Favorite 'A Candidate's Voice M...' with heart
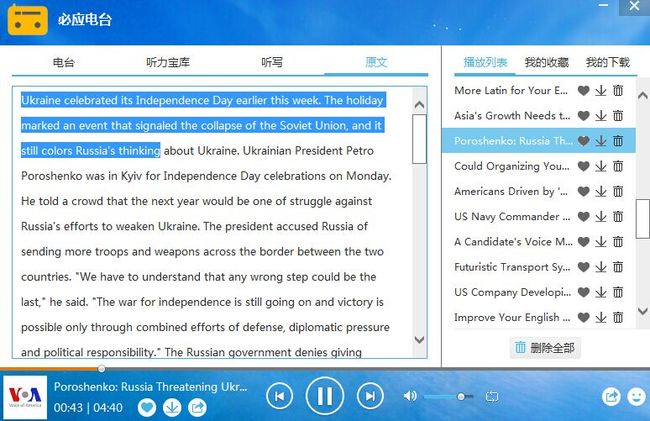Image resolution: width=650 pixels, height=421 pixels. point(583,242)
